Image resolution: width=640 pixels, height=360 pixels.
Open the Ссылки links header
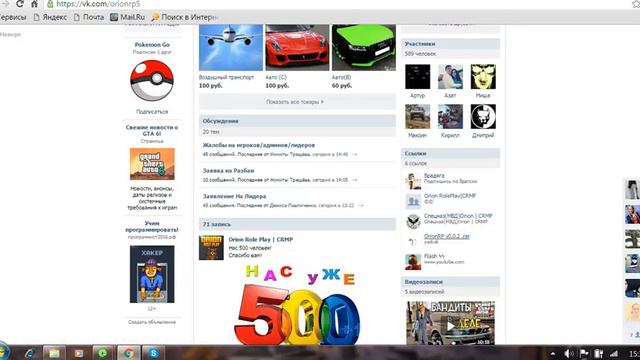pyautogui.click(x=450, y=153)
